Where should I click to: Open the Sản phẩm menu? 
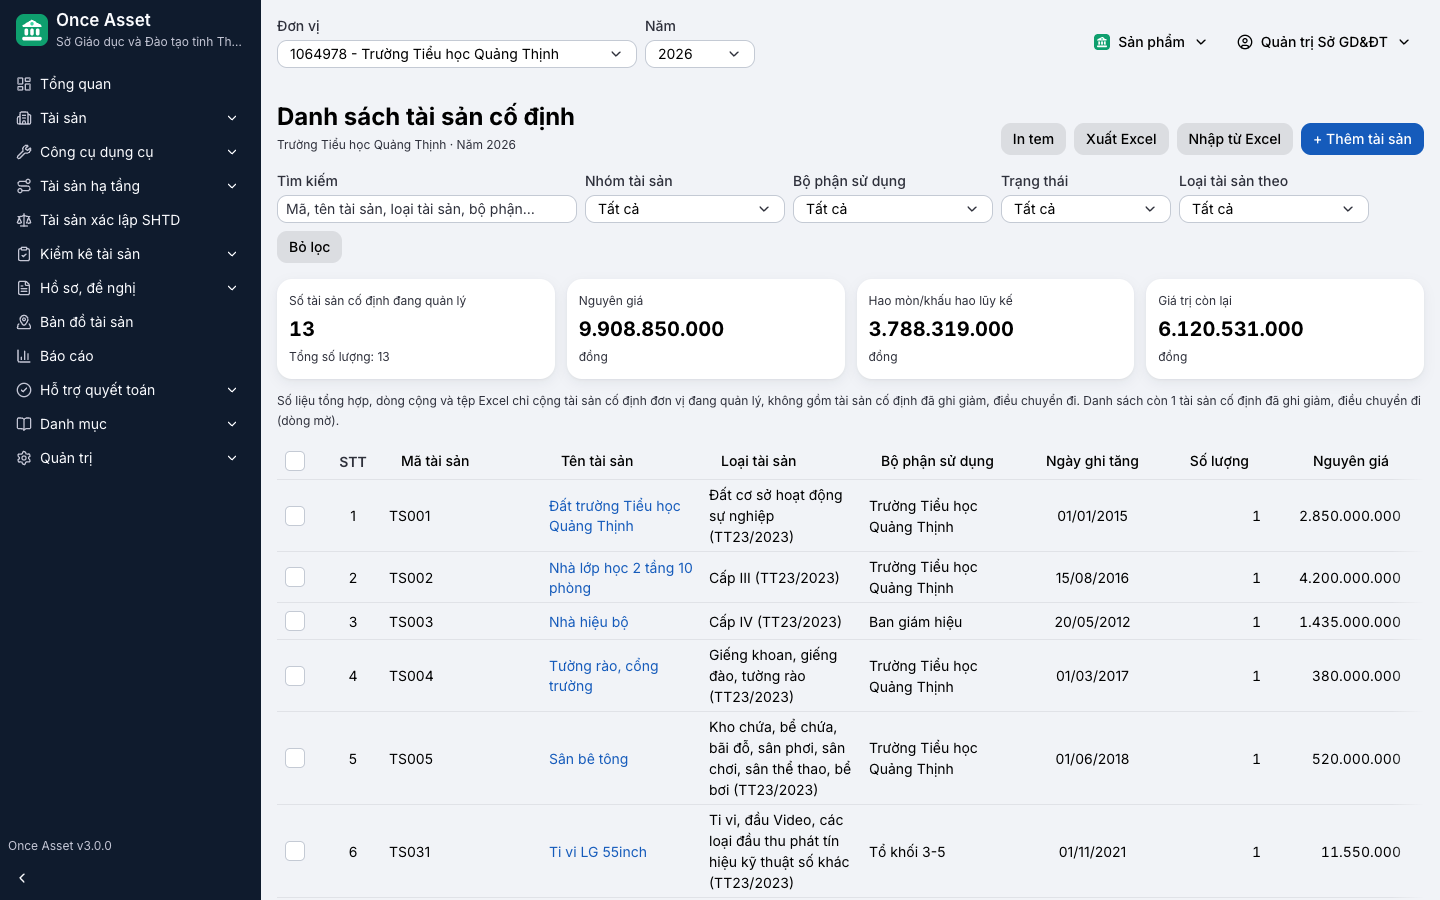(1151, 42)
